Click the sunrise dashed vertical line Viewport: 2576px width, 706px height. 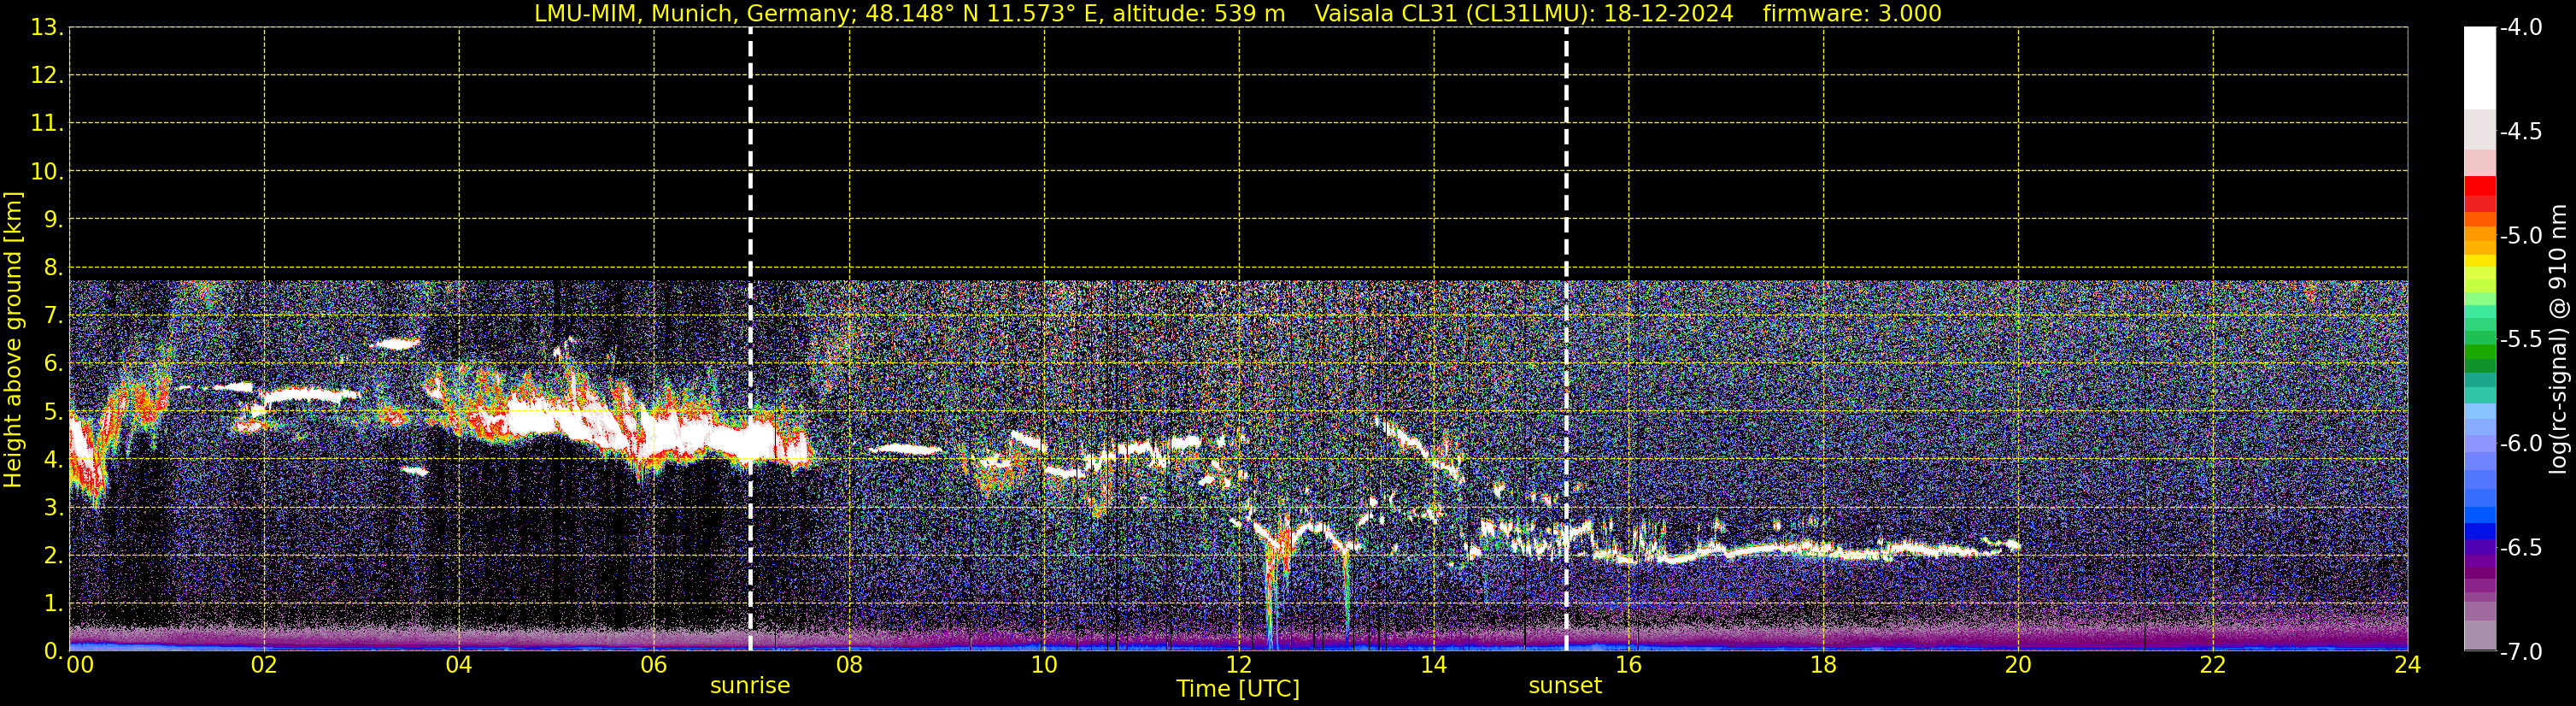tap(750, 339)
